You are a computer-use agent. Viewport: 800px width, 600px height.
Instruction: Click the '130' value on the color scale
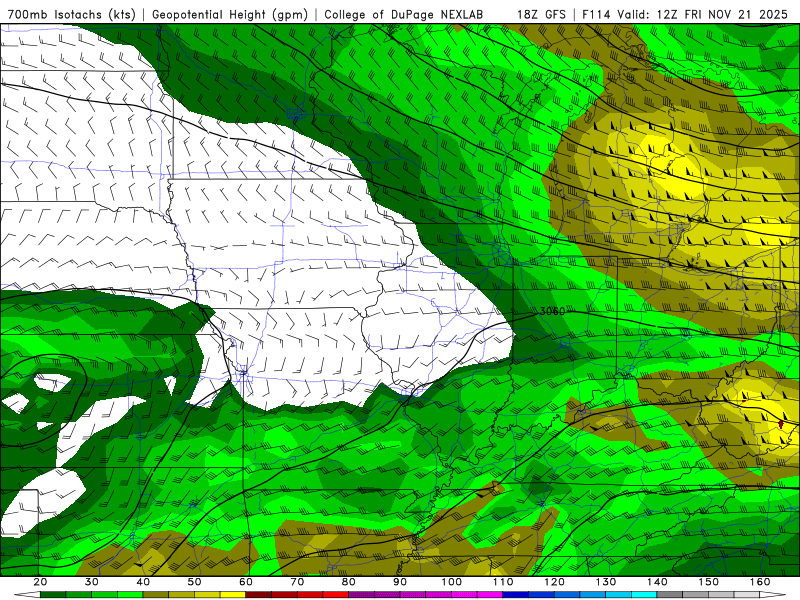click(x=606, y=582)
